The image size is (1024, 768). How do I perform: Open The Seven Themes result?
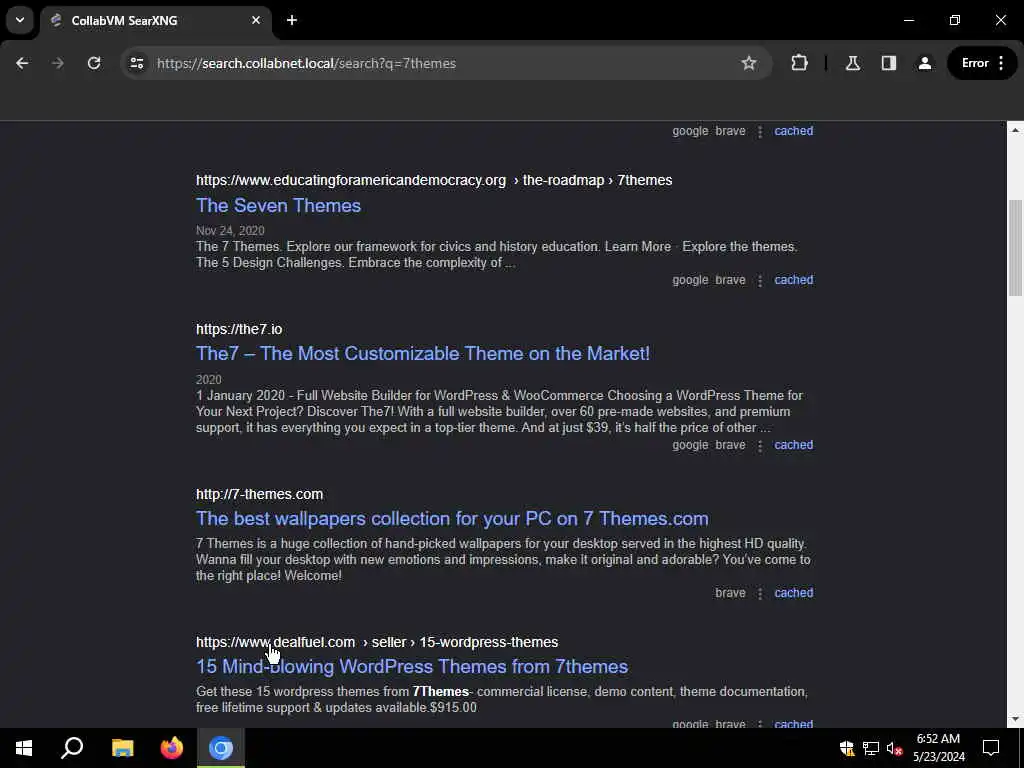(x=278, y=206)
